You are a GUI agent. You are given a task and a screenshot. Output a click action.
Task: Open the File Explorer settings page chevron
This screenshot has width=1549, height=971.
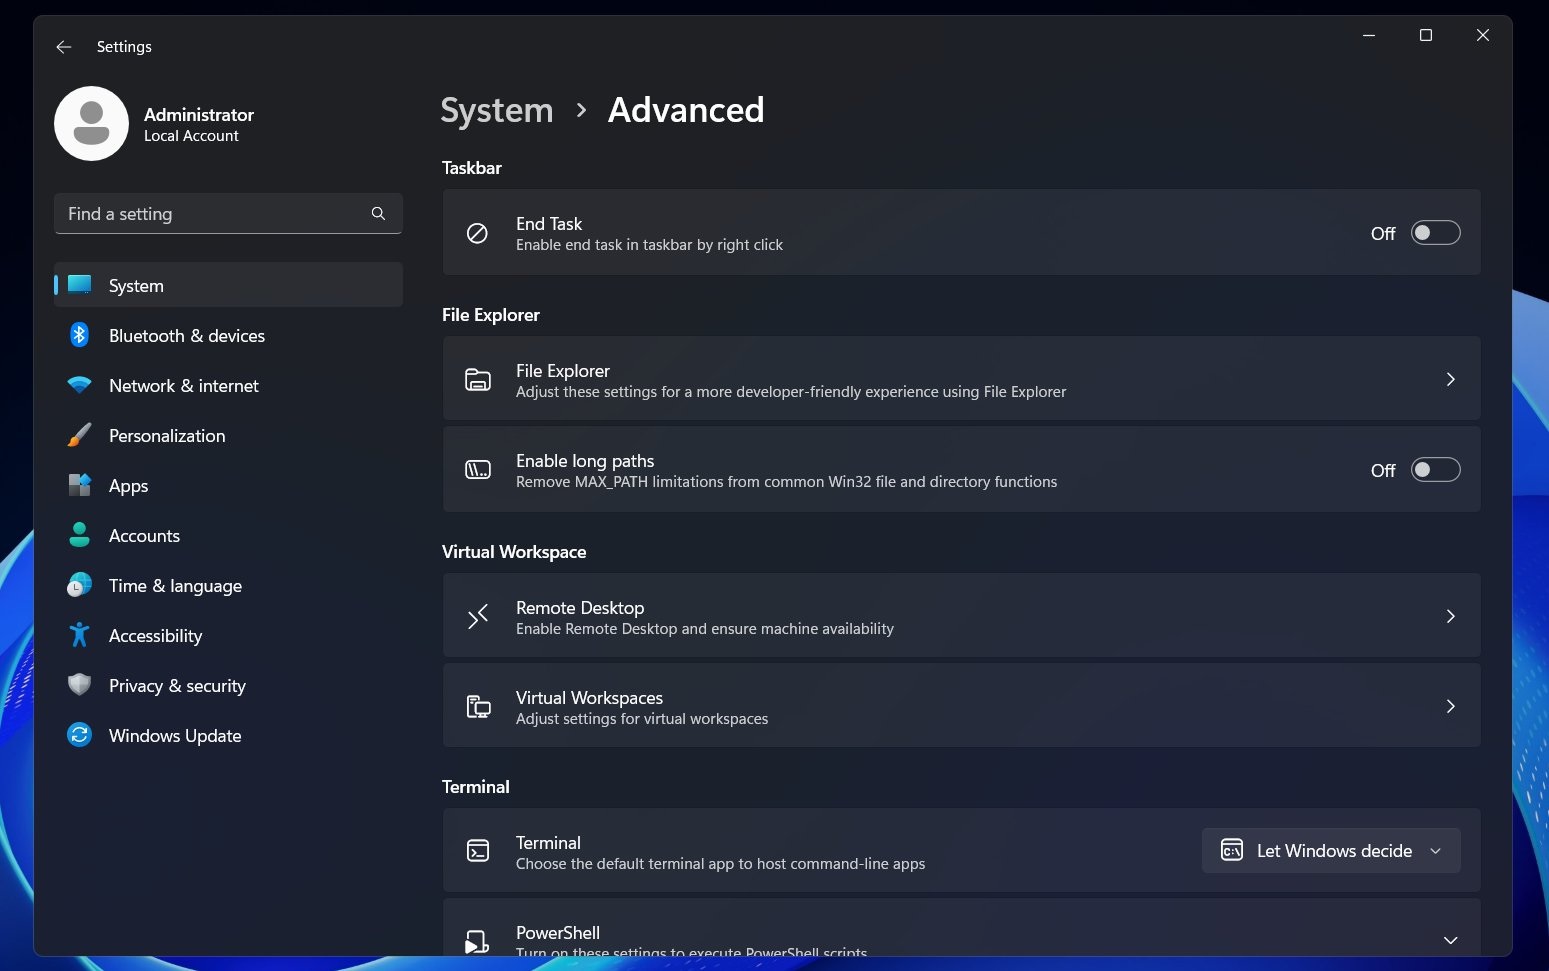click(1450, 379)
